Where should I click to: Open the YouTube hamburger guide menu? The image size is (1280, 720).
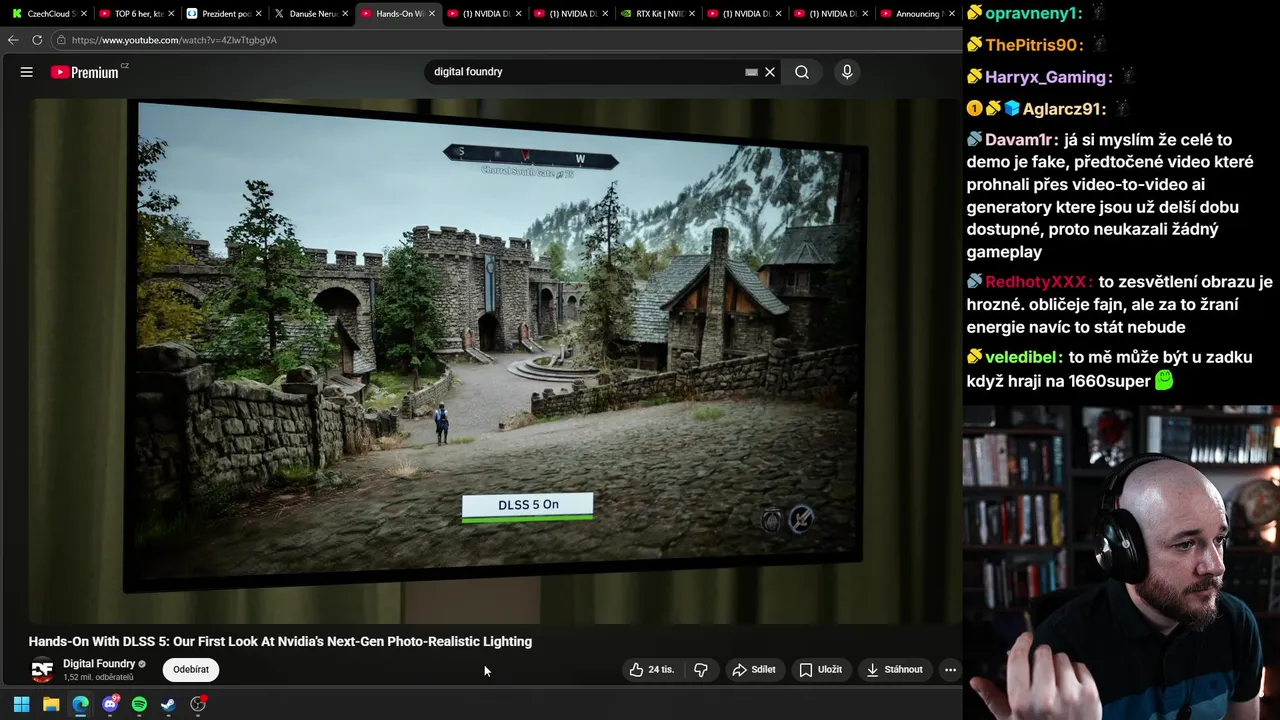click(x=27, y=72)
